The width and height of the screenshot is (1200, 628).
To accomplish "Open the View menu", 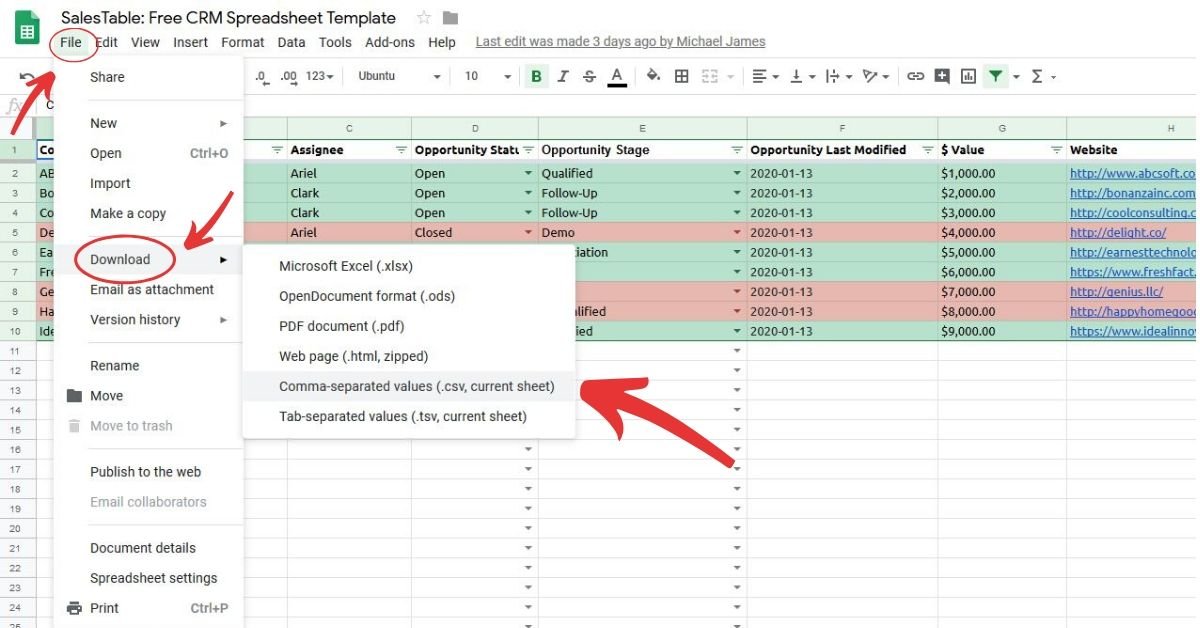I will point(145,42).
